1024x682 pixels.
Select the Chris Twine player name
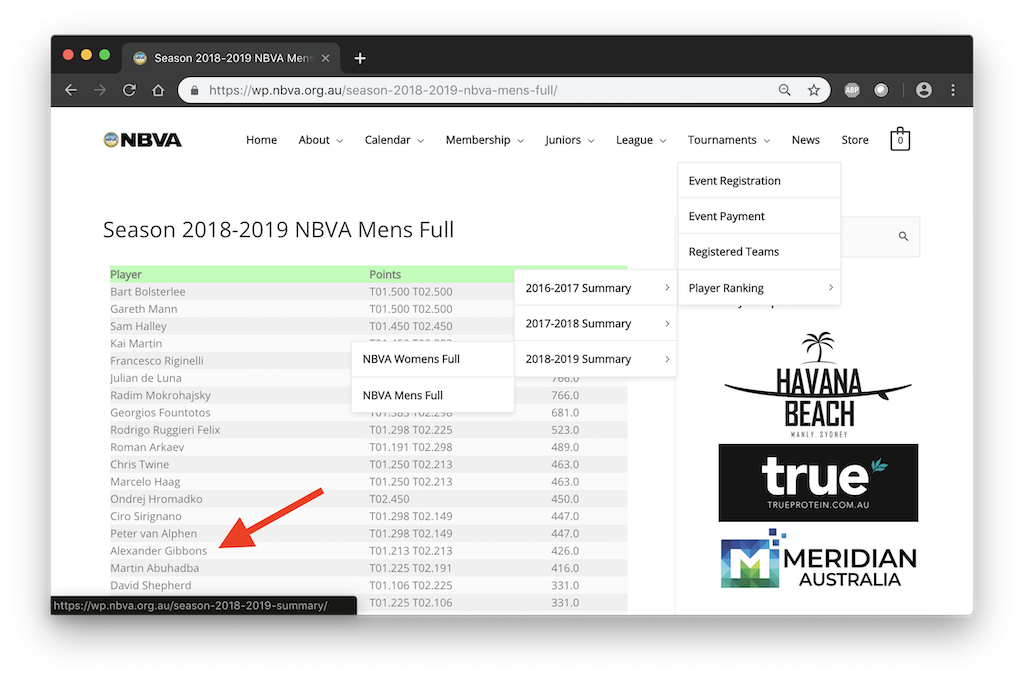[x=140, y=464]
